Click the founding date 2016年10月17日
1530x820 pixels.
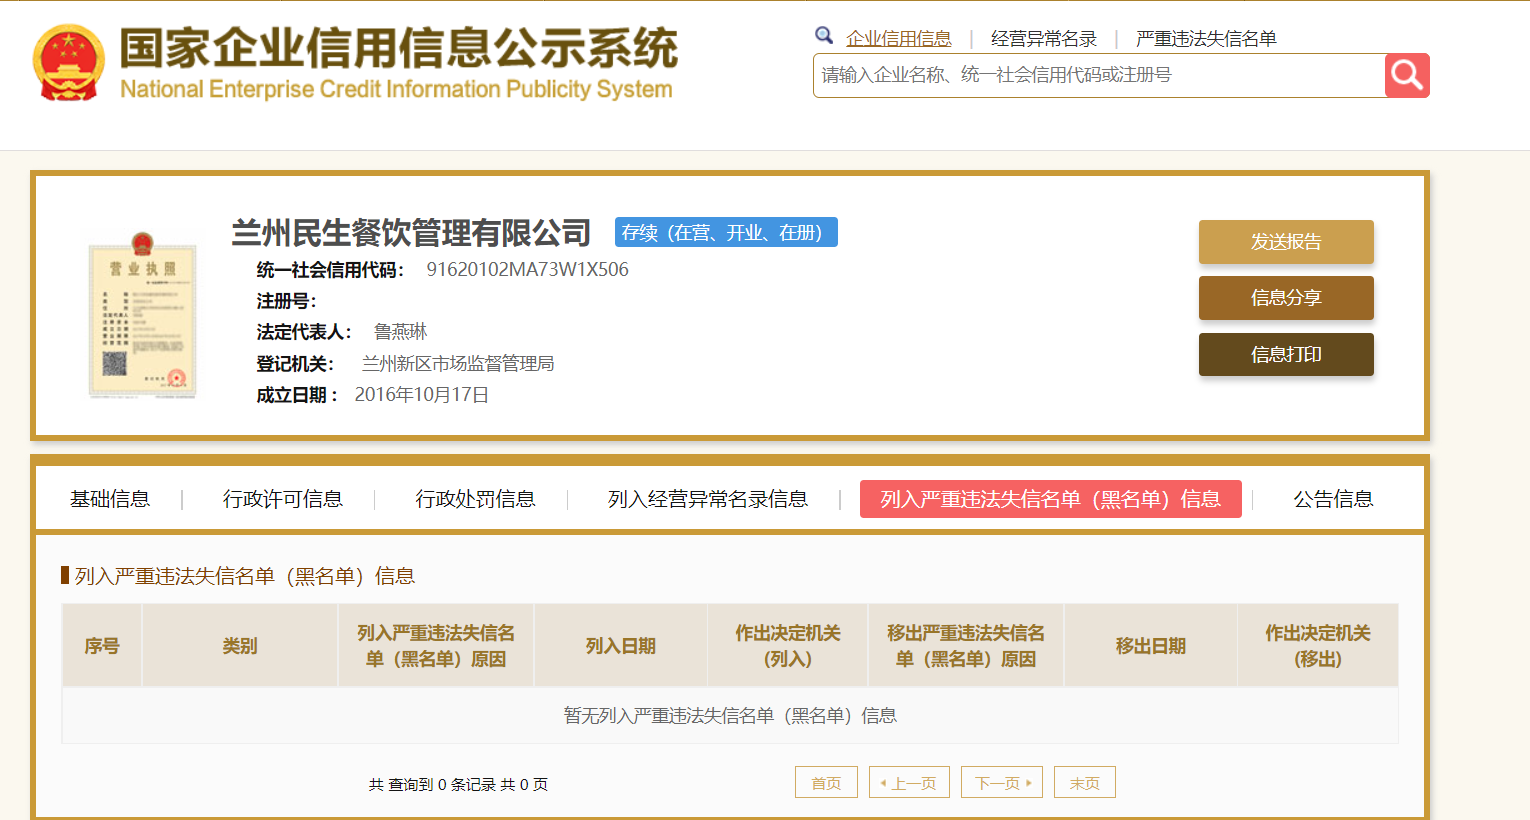[421, 395]
